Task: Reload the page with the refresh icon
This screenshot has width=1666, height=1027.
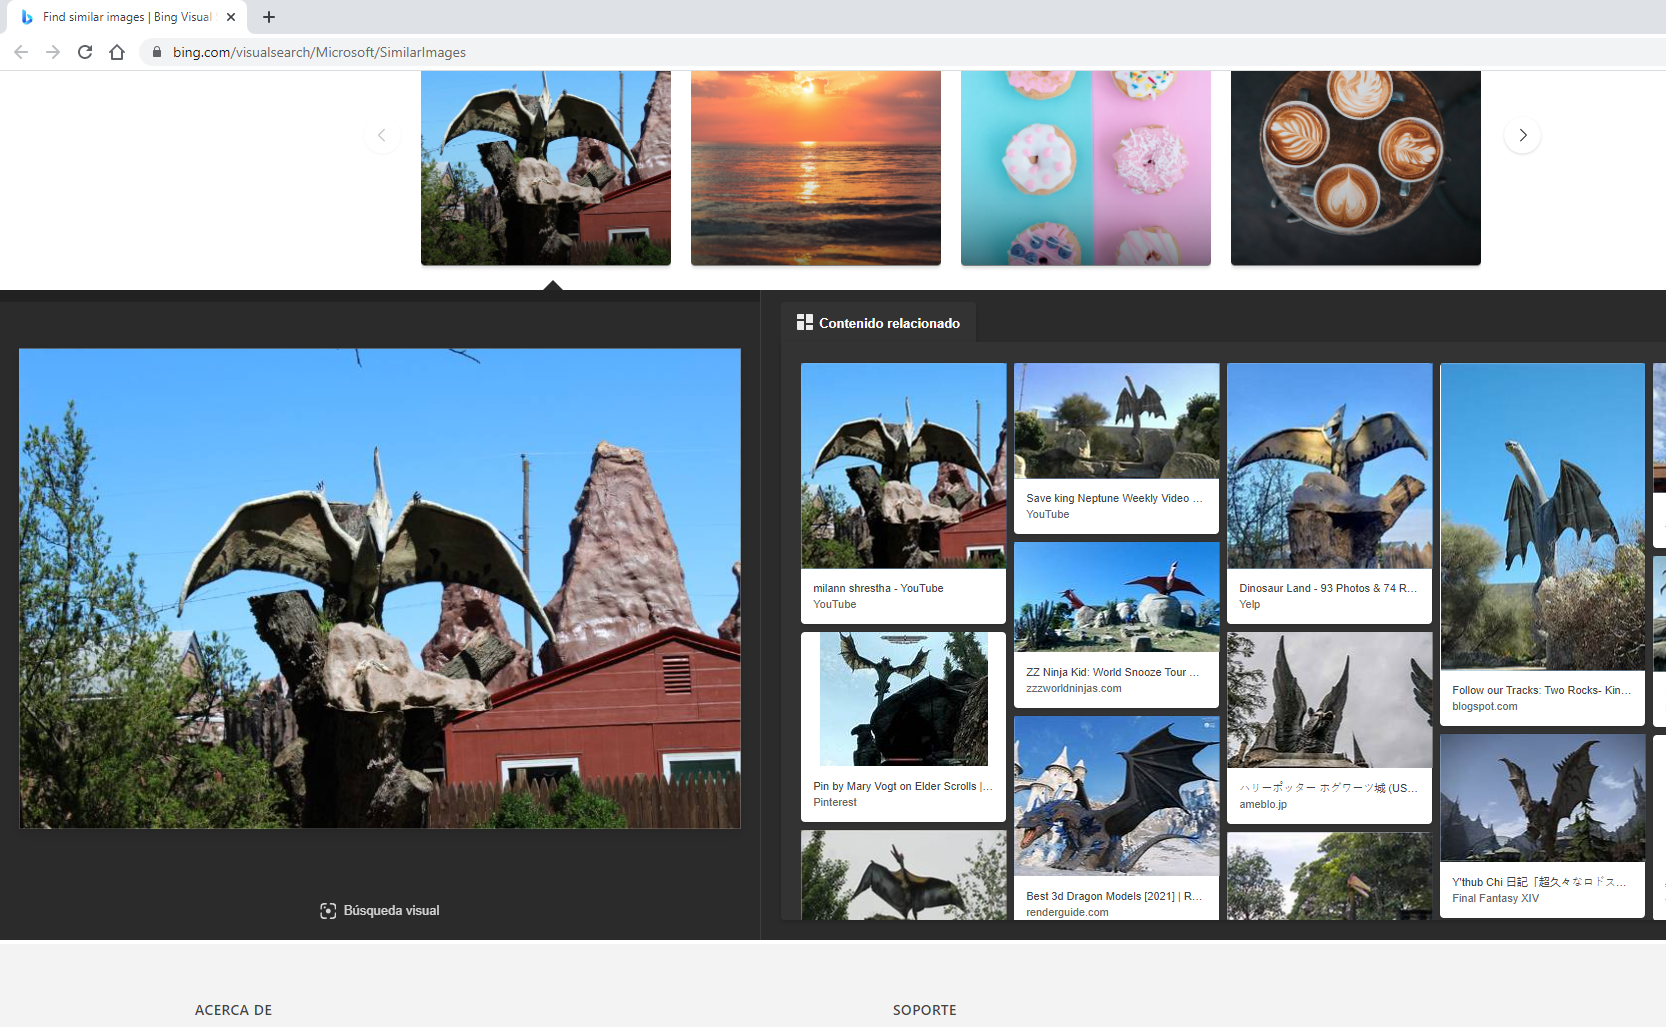Action: [x=85, y=52]
